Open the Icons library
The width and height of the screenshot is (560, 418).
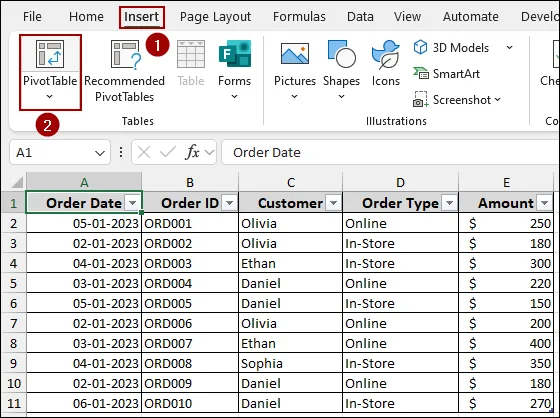tap(386, 64)
